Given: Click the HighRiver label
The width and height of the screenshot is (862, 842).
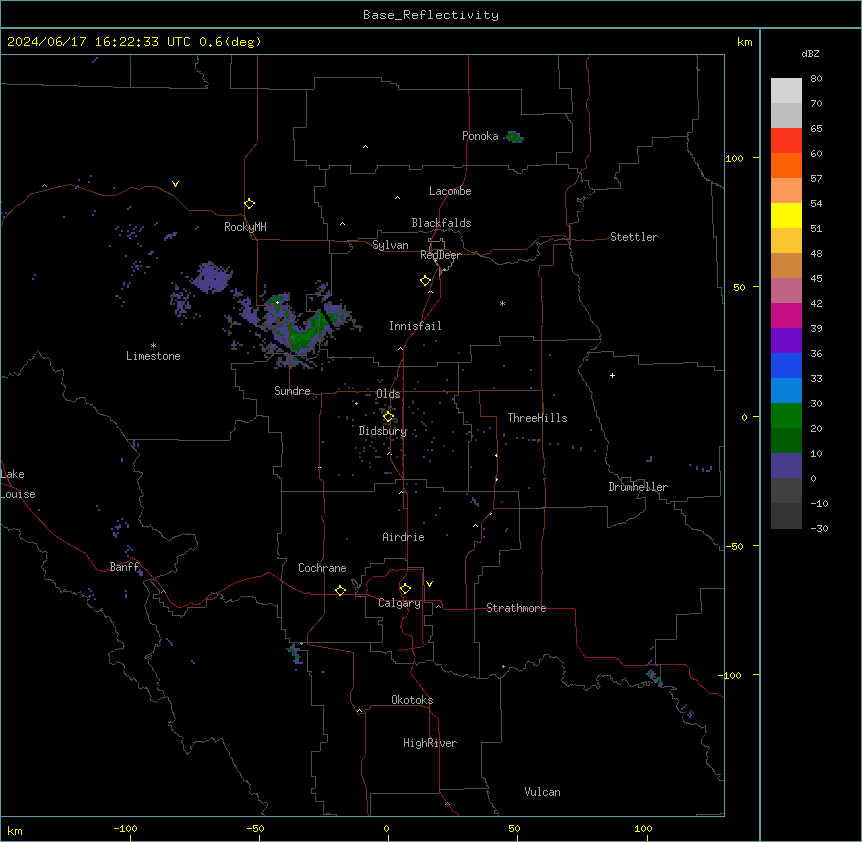Looking at the screenshot, I should coord(430,743).
